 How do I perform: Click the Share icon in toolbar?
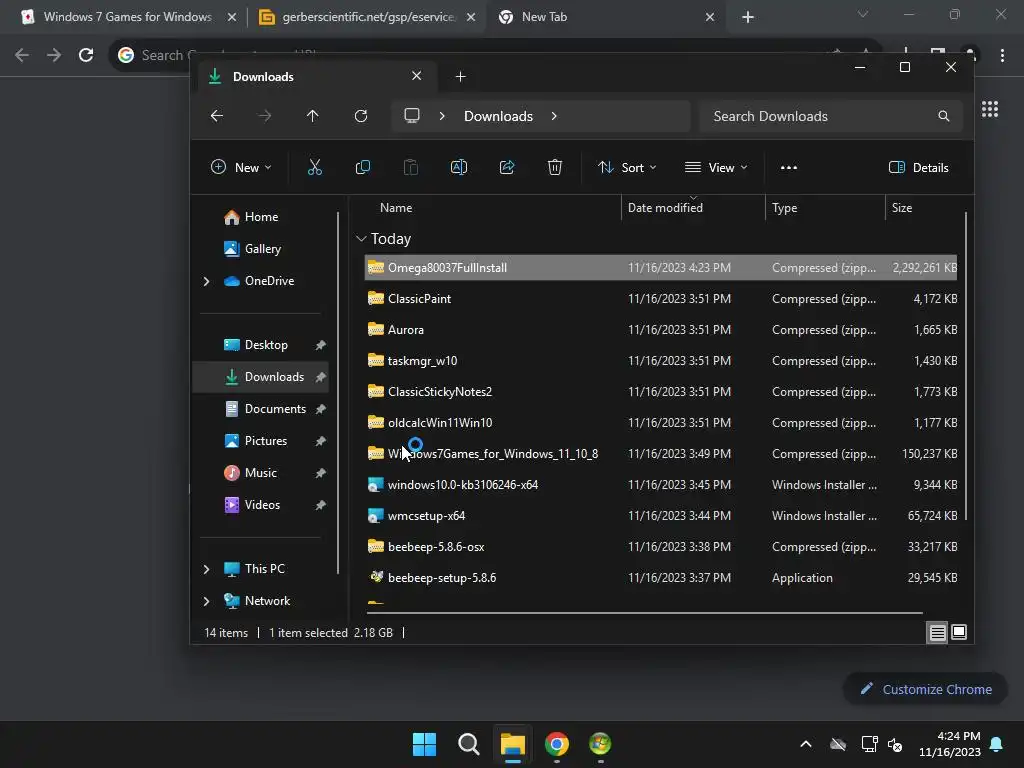[x=507, y=168]
